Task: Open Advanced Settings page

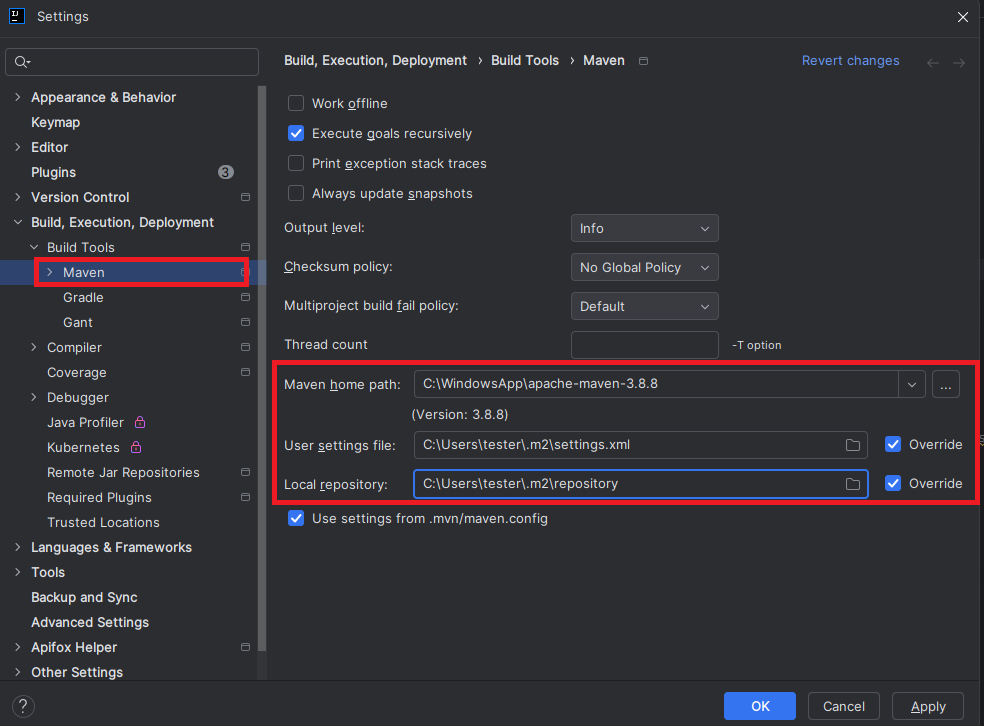Action: [x=90, y=622]
